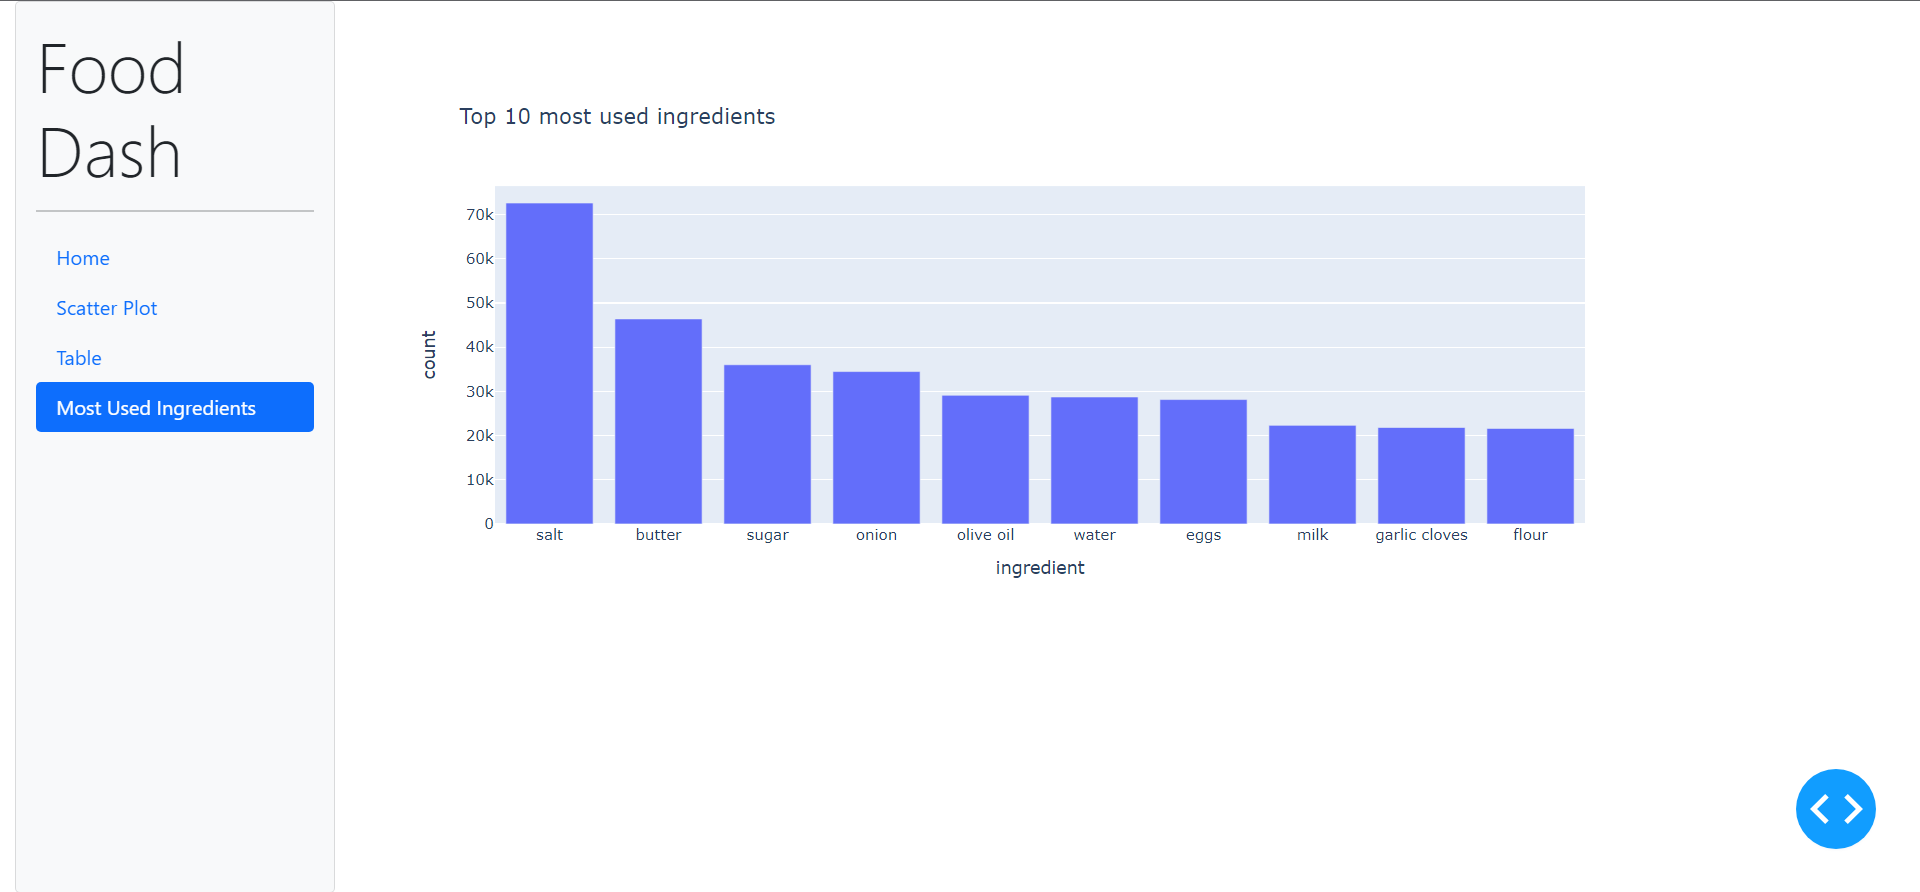Select the sugar bar
This screenshot has height=892, width=1920.
pyautogui.click(x=767, y=444)
